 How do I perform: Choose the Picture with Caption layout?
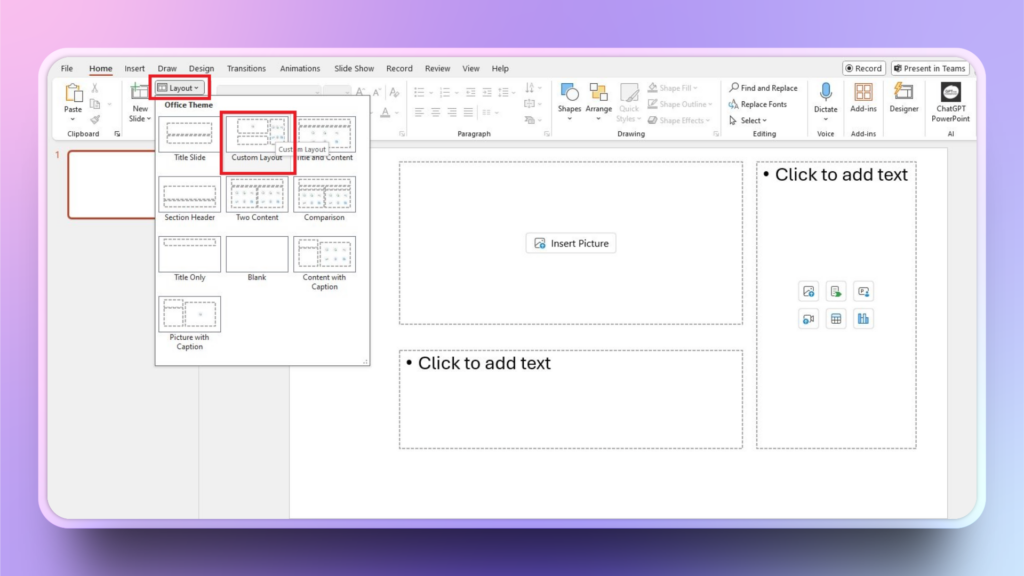click(x=189, y=324)
